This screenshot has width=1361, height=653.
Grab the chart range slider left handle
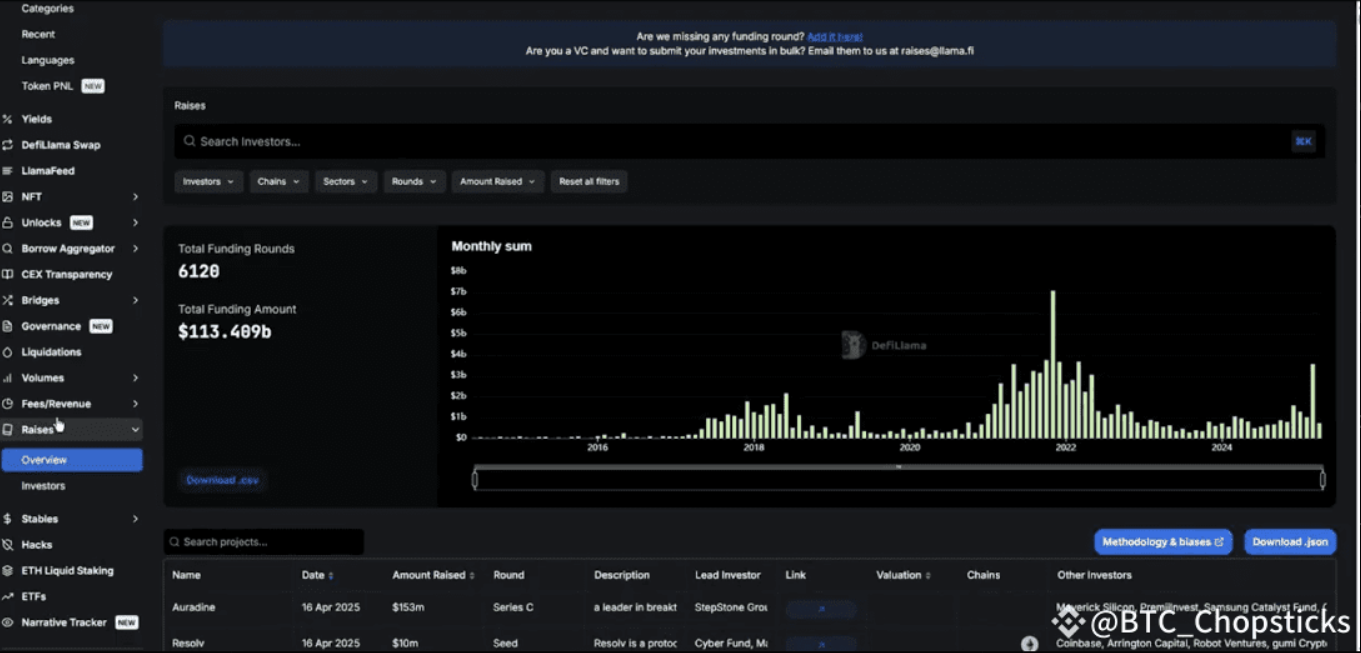(475, 480)
